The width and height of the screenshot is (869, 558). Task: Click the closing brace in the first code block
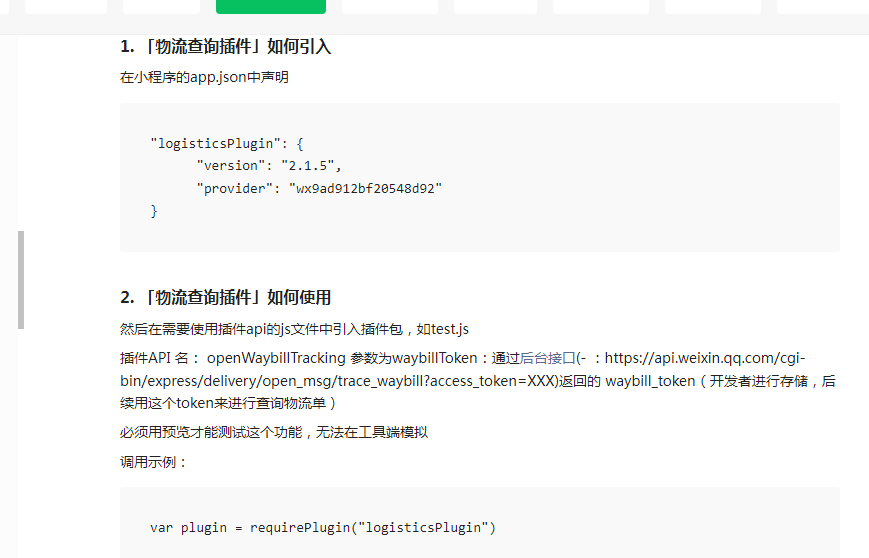154,211
